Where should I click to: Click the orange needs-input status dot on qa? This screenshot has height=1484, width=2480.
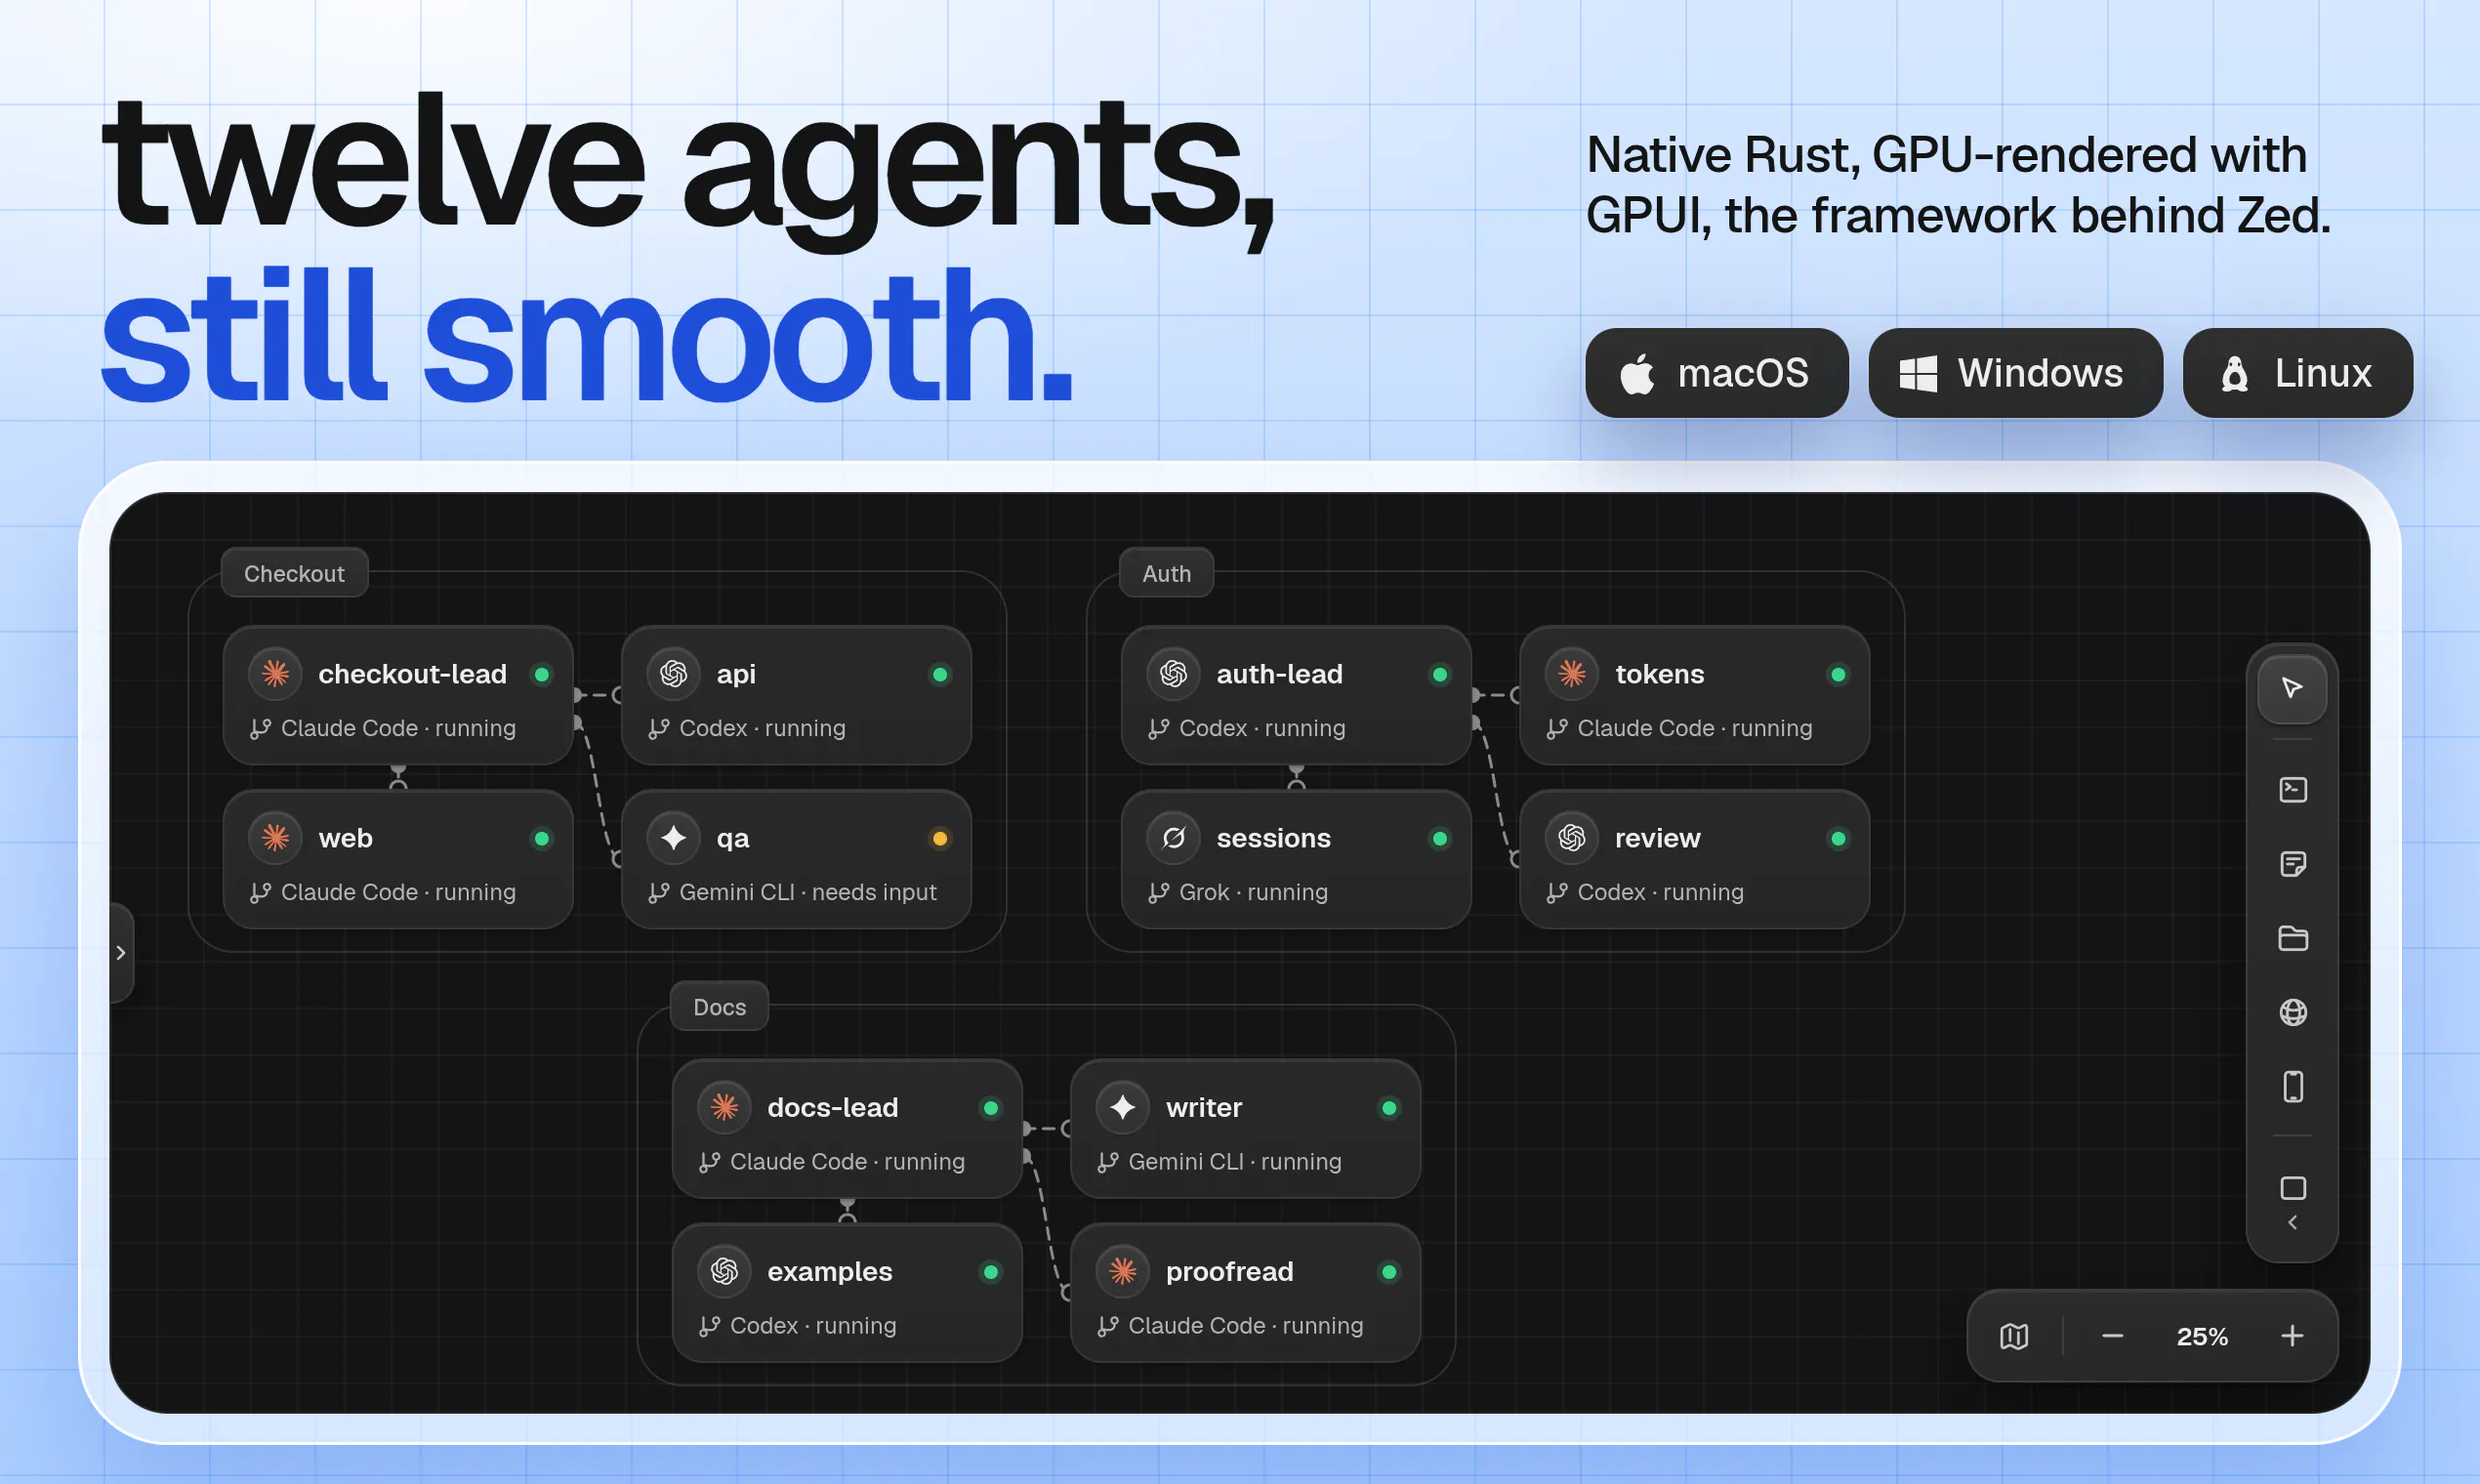click(x=940, y=839)
